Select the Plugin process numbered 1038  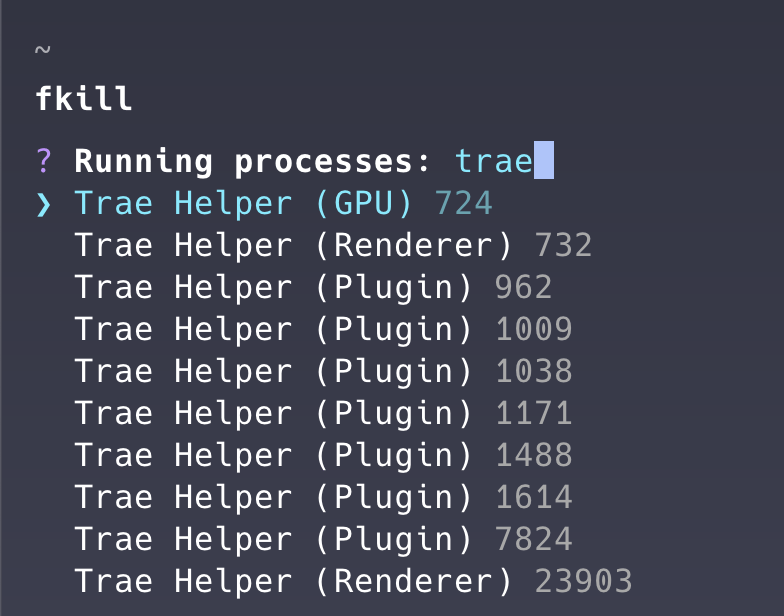coord(273,372)
